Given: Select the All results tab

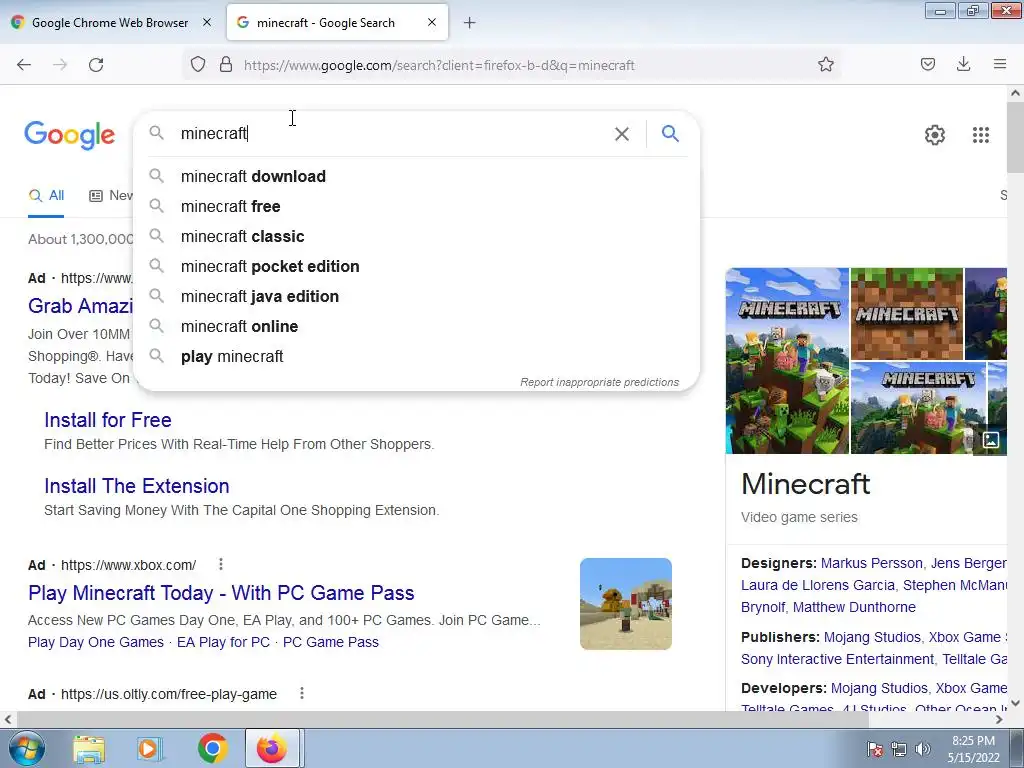Looking at the screenshot, I should [x=46, y=195].
